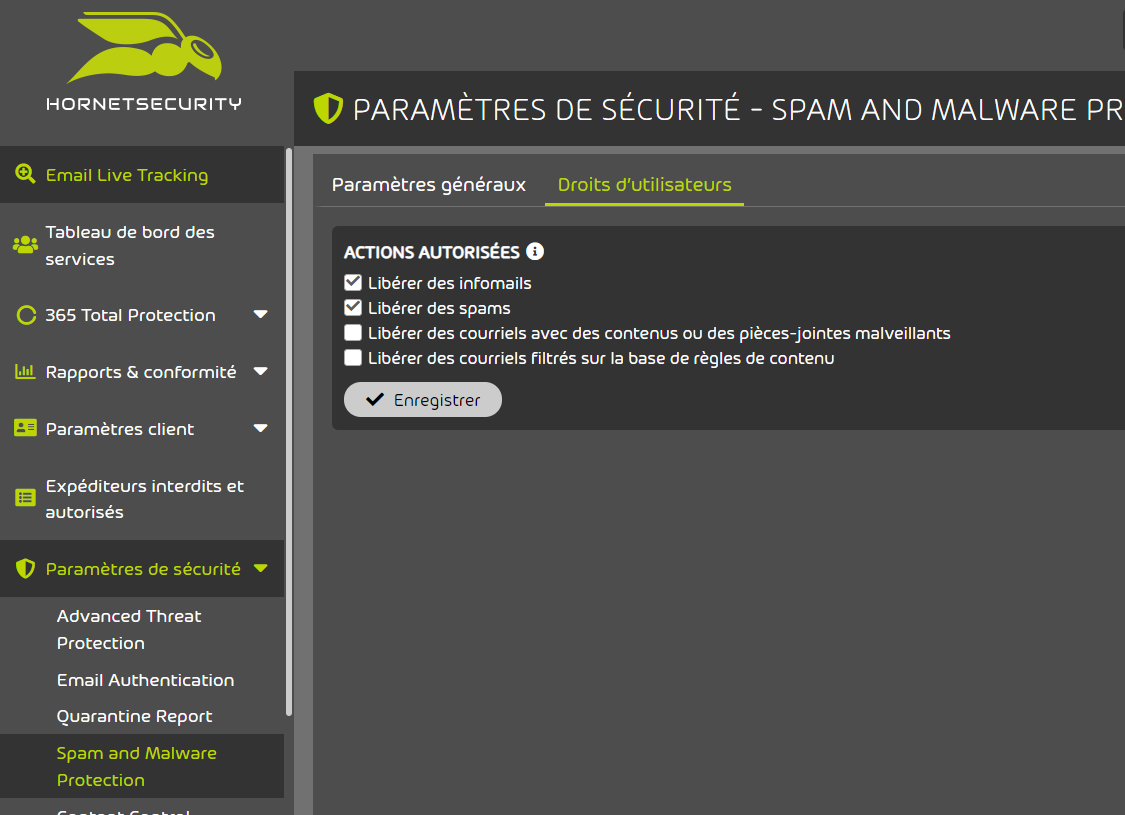Collapse Paramètres de sécurité submenu arrow
Viewport: 1125px width, 815px height.
(x=260, y=568)
